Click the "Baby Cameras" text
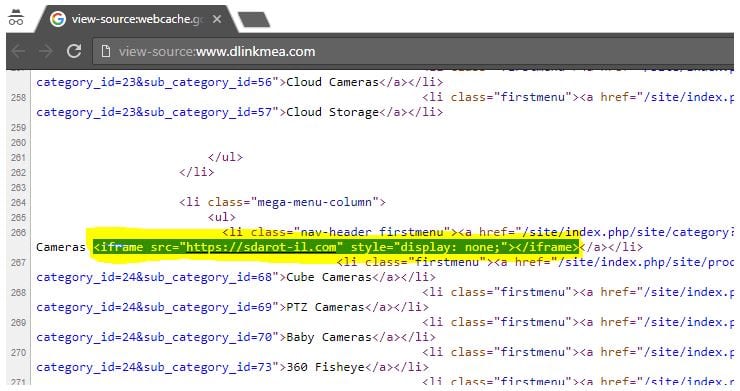This screenshot has width=740, height=391. pos(329,337)
